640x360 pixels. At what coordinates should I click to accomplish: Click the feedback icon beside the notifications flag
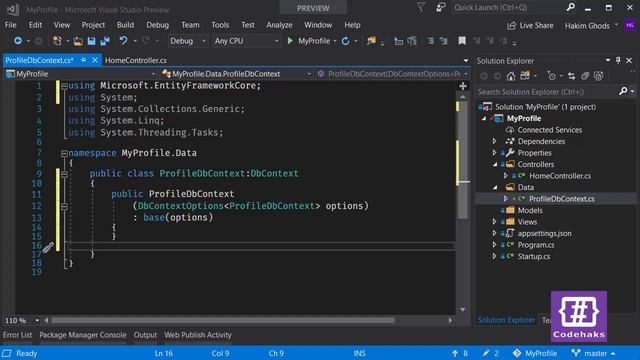pyautogui.click(x=440, y=7)
